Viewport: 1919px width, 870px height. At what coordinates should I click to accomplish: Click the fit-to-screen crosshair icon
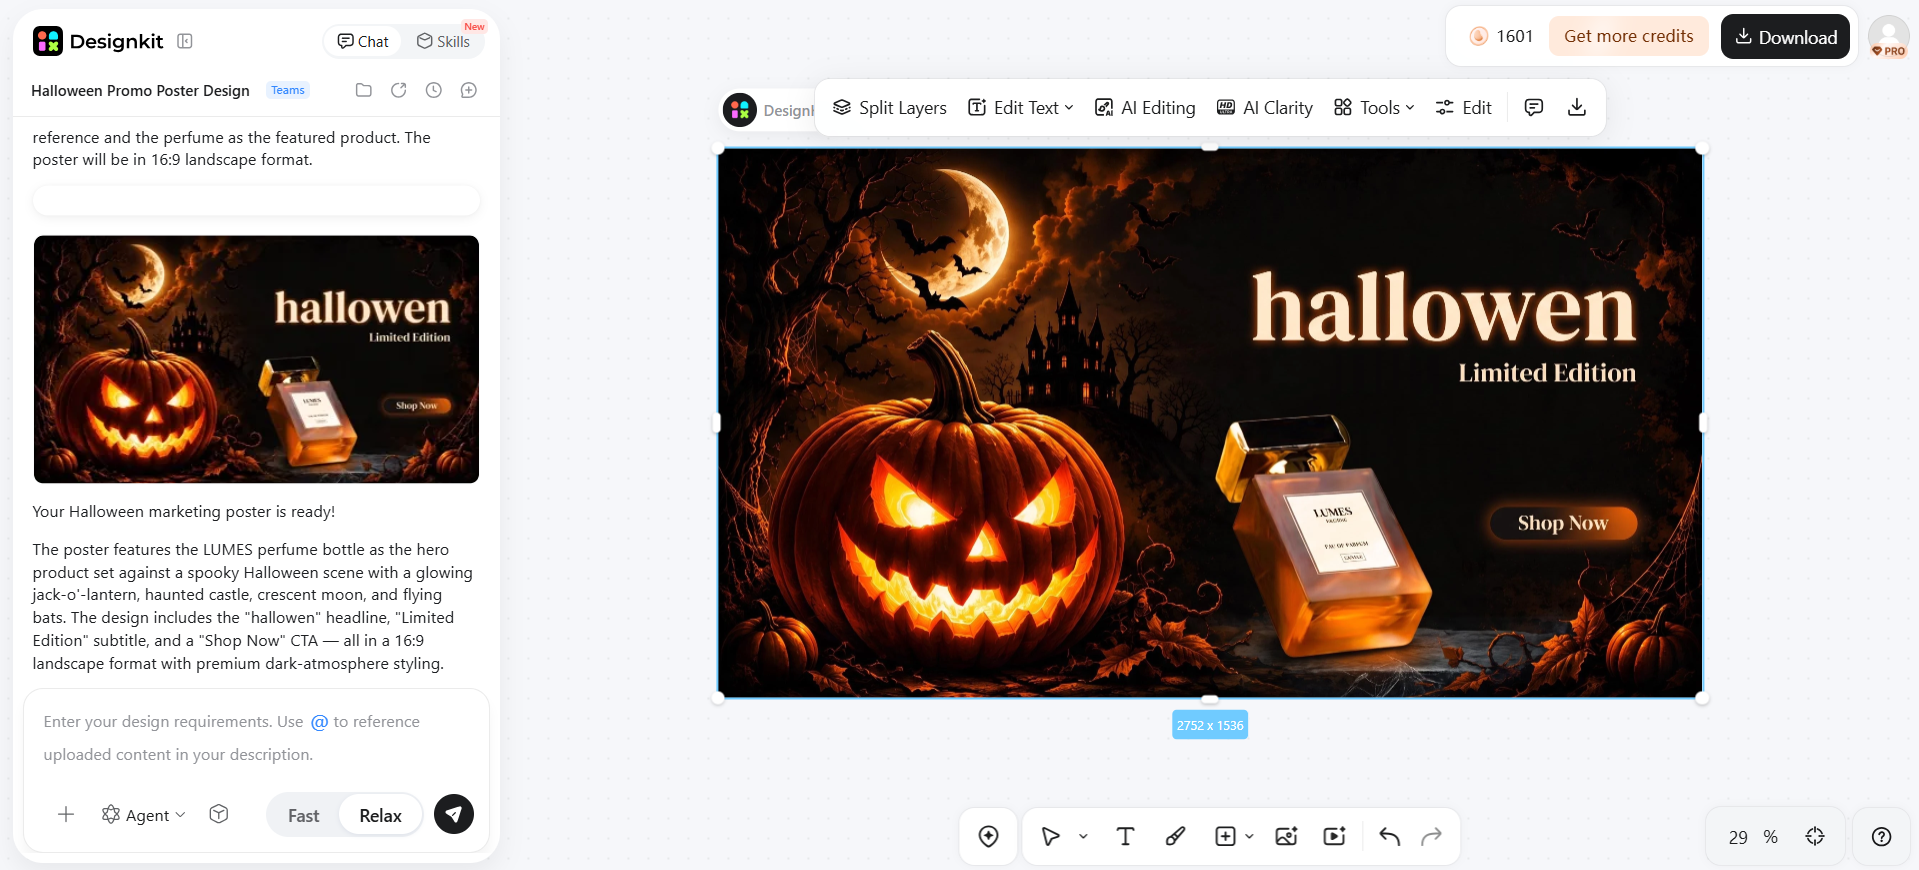click(1815, 836)
